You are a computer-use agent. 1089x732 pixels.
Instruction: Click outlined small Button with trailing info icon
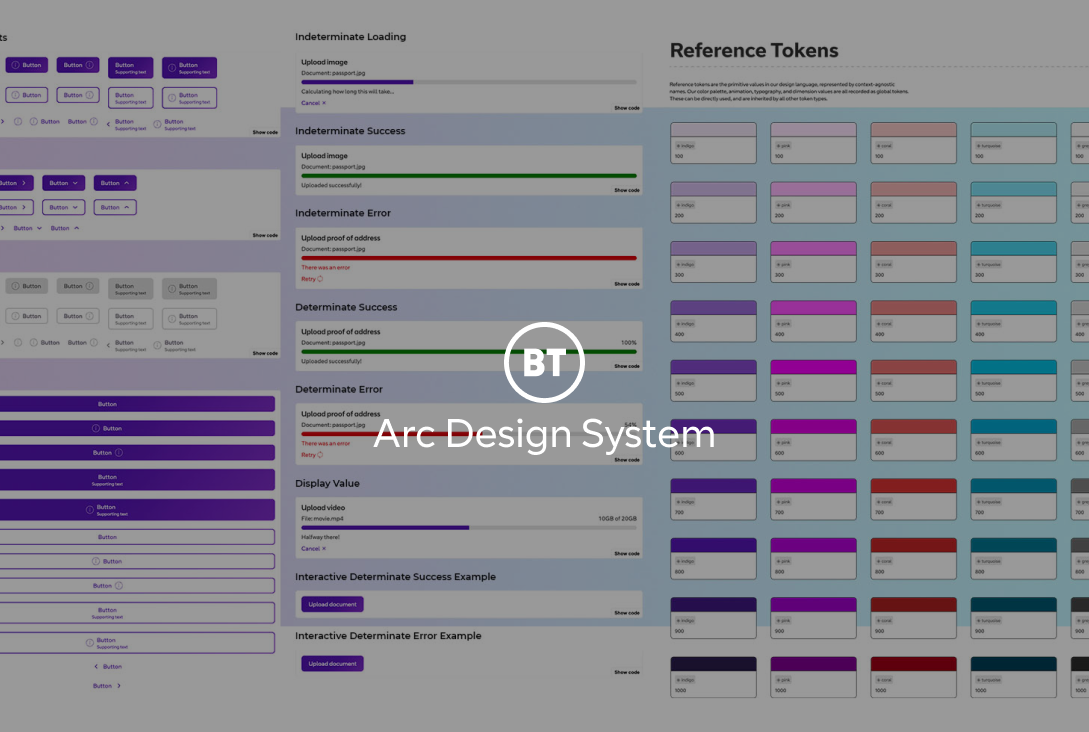pos(78,95)
